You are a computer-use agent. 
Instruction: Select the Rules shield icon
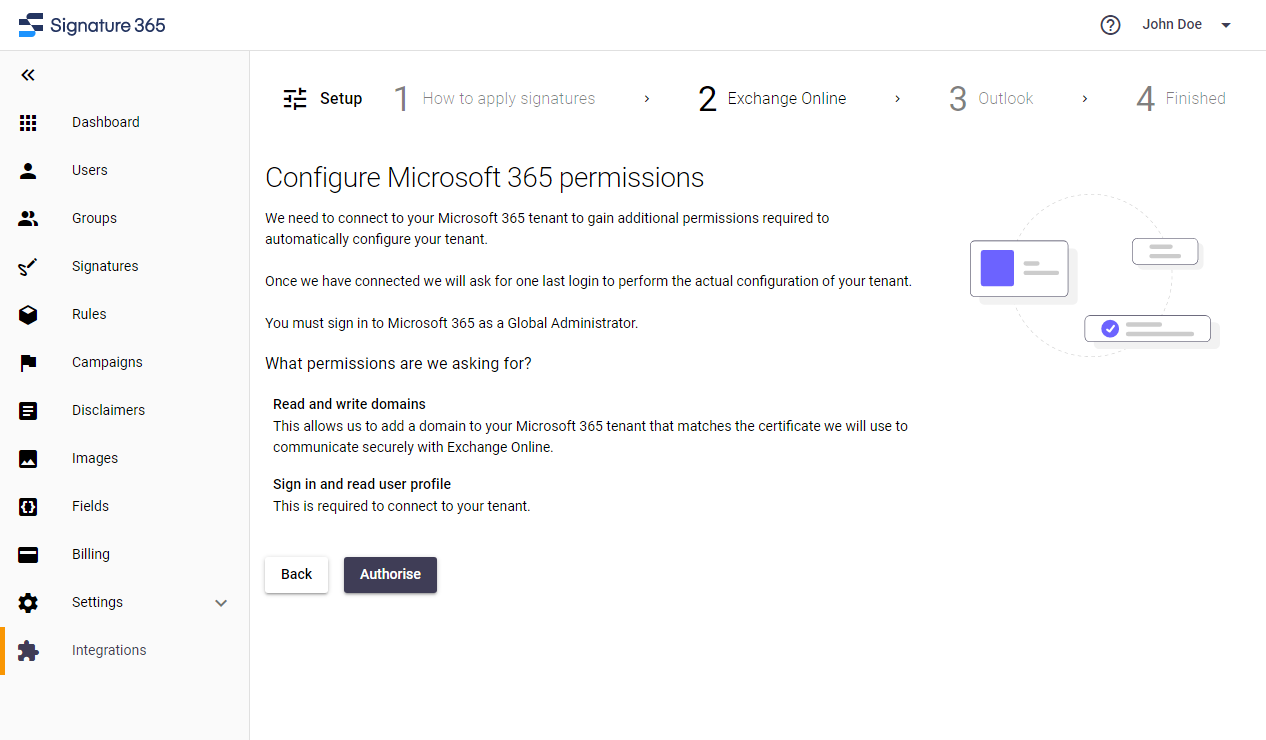click(28, 314)
